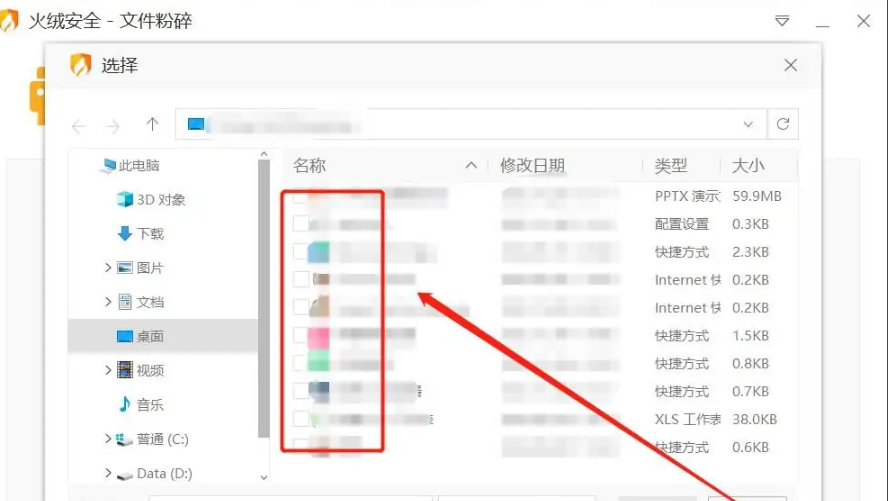Open the 火绒安全 main window menu triangle

click(782, 21)
